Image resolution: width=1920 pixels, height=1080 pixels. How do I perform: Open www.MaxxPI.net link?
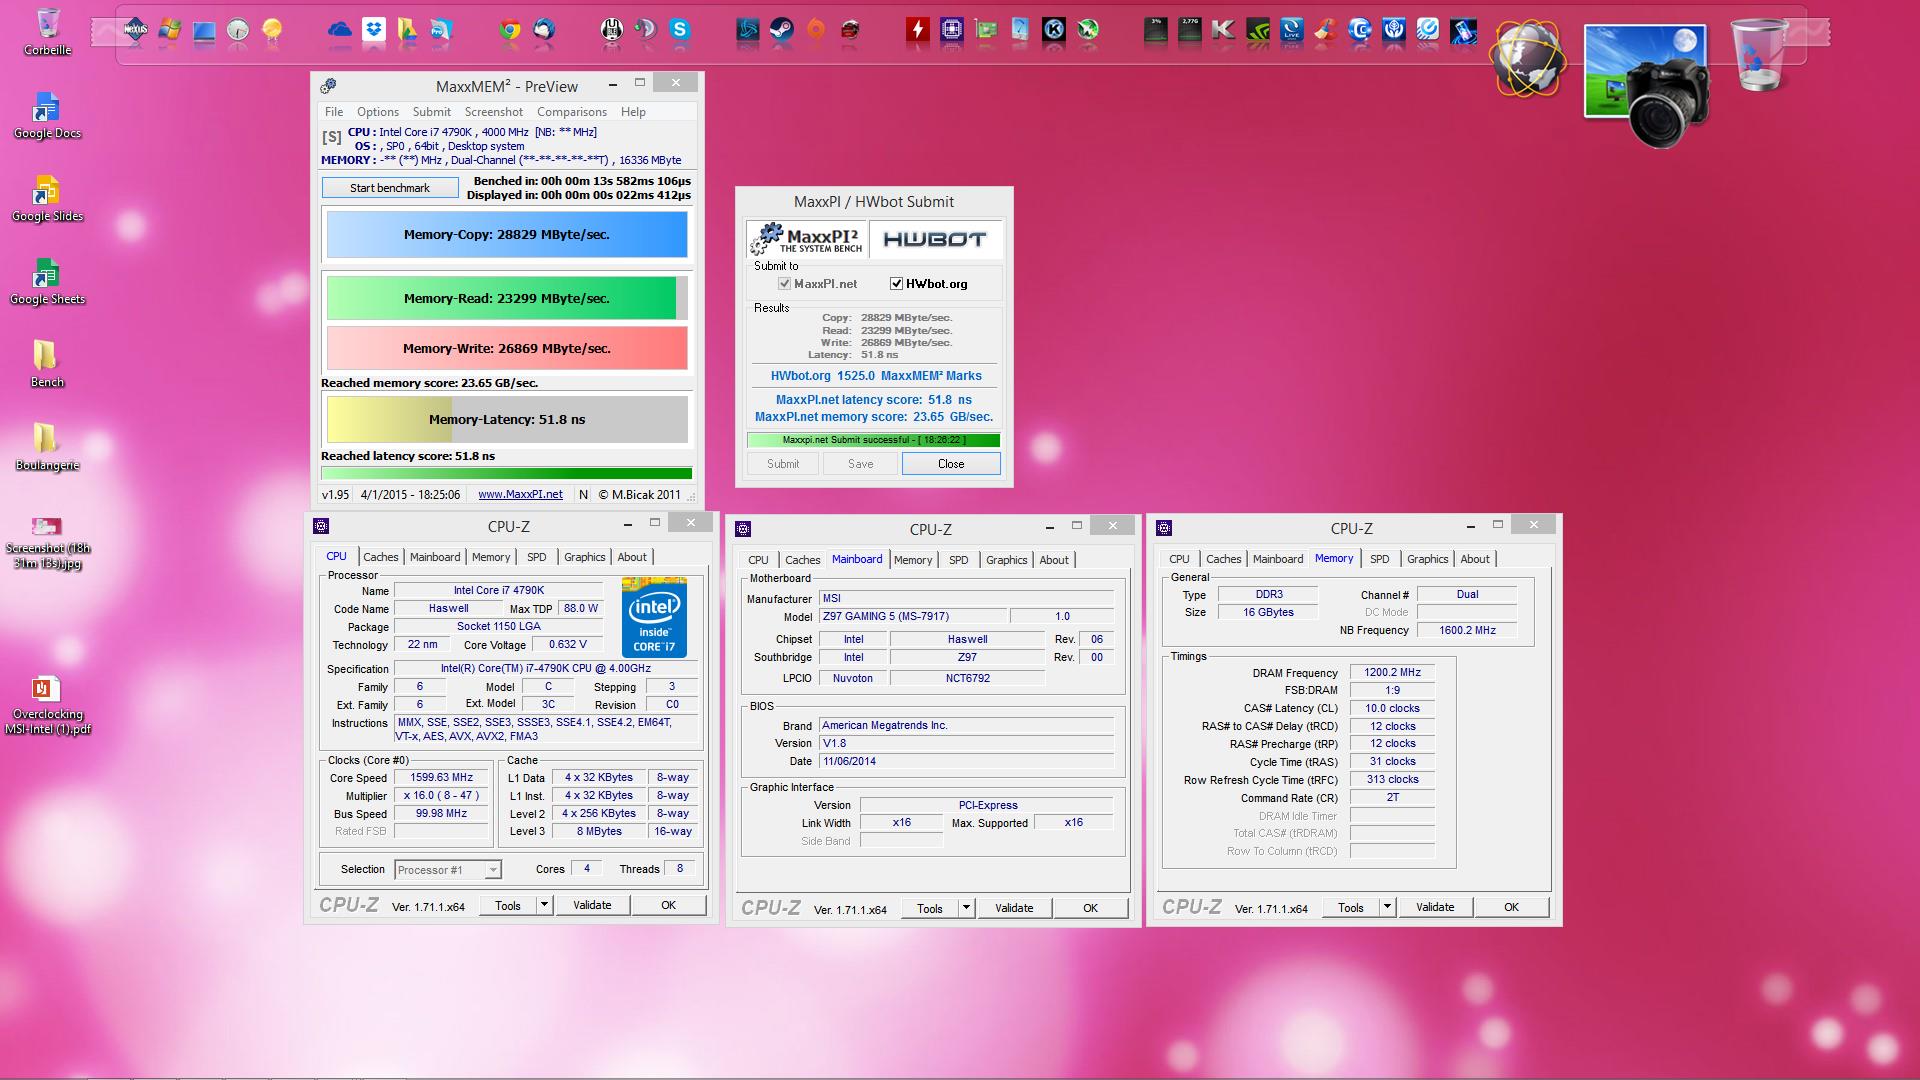(x=520, y=494)
